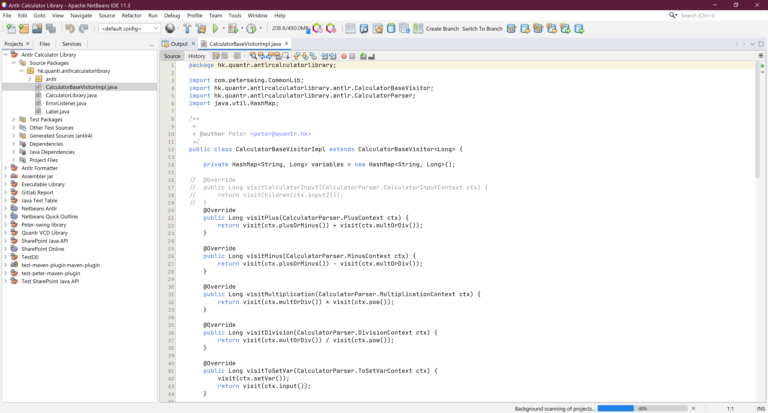Open the Profile Project dropdown arrow

[x=261, y=28]
